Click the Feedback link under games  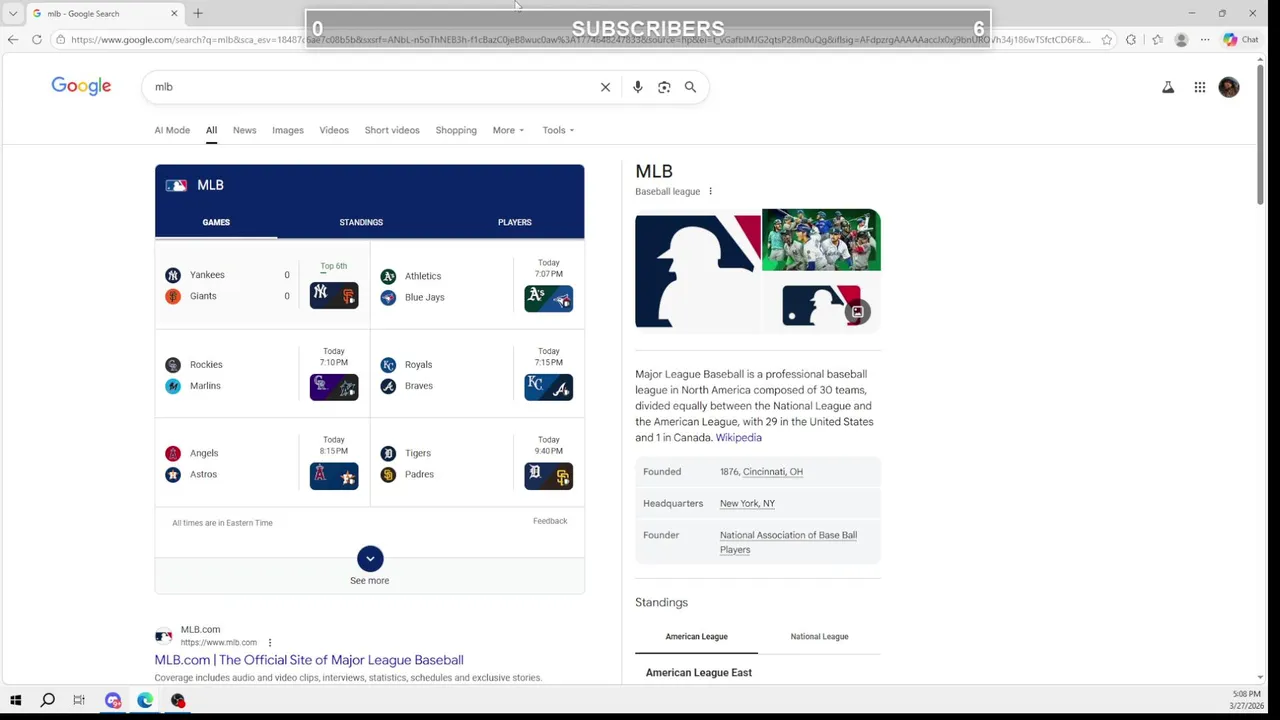pyautogui.click(x=550, y=521)
